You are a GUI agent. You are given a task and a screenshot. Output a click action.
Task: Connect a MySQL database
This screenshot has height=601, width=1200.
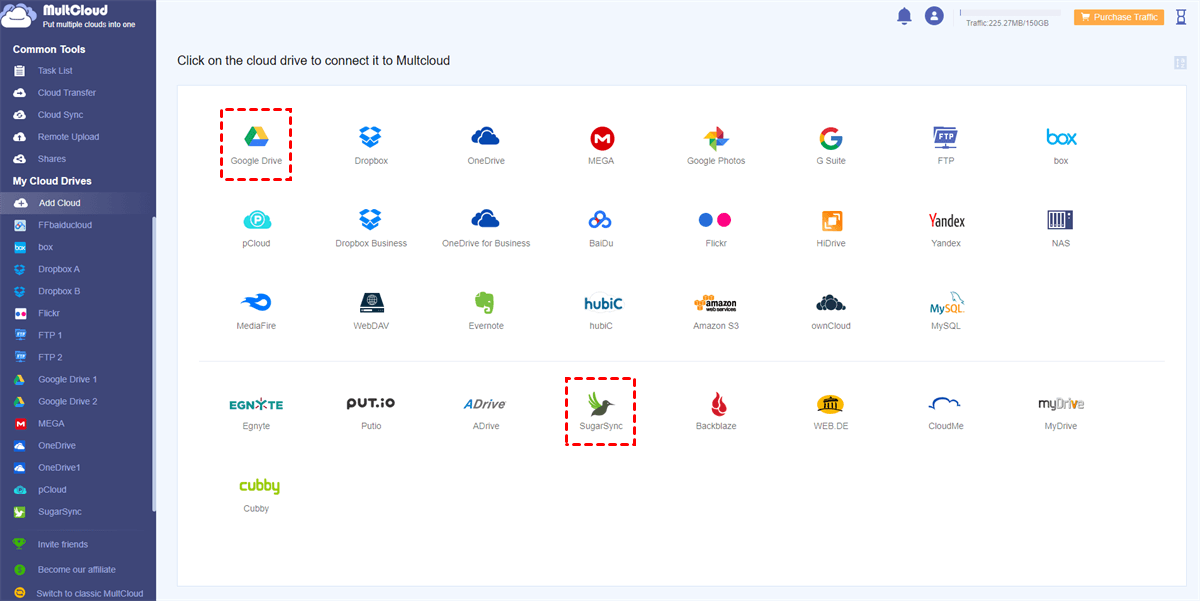[946, 311]
